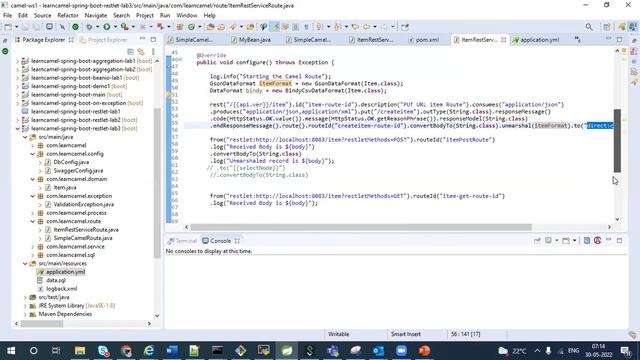Open the Refactor menu
This screenshot has width=640, height=360.
click(68, 15)
